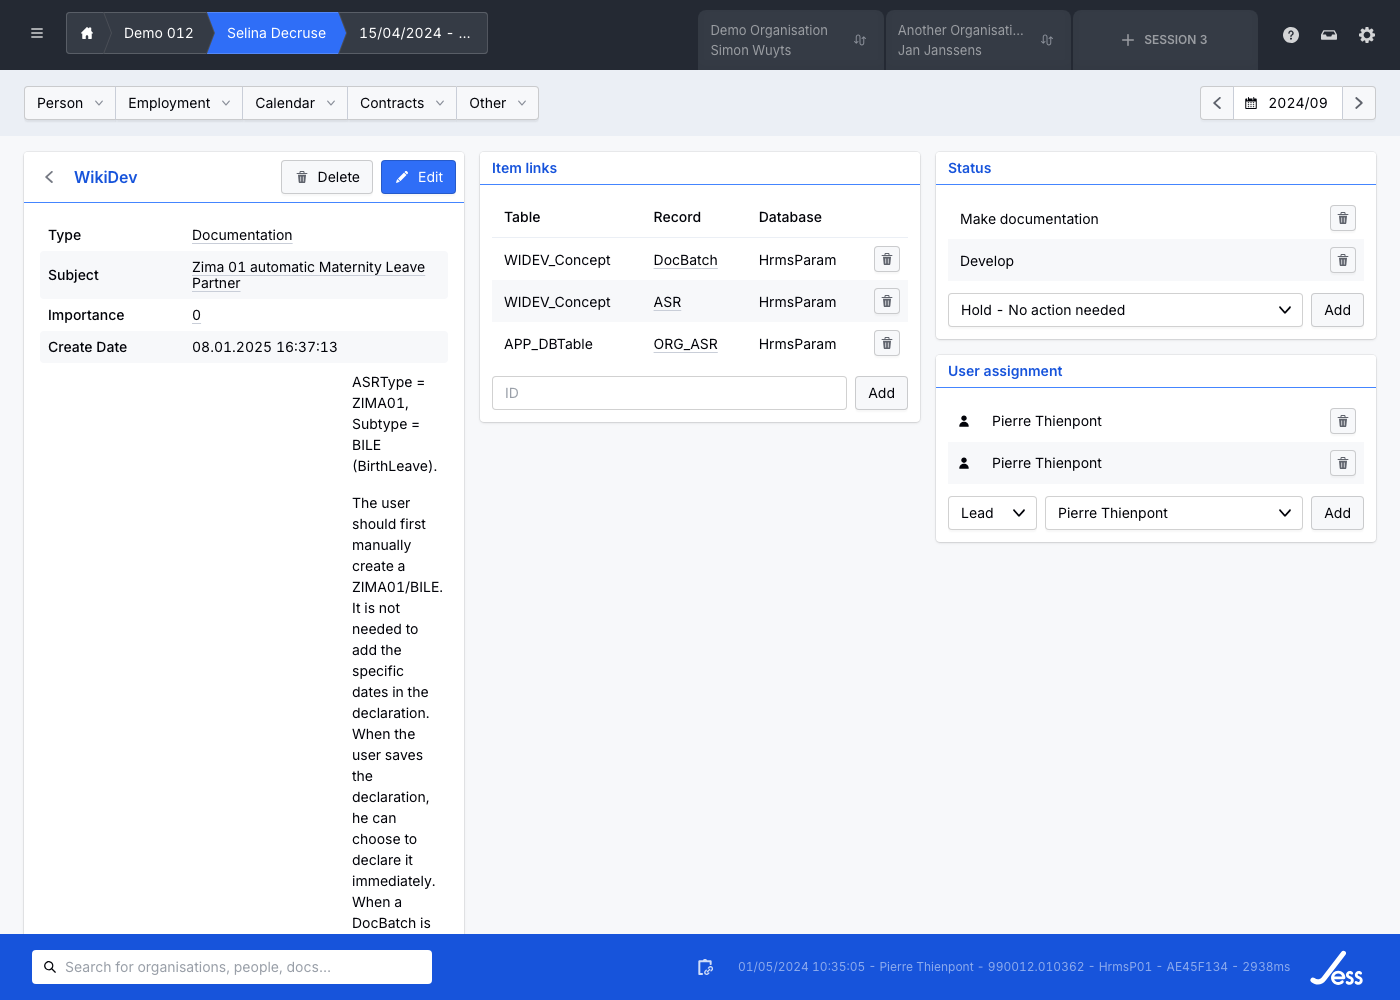Open the inbox tray icon
1400x1000 pixels.
point(1329,35)
